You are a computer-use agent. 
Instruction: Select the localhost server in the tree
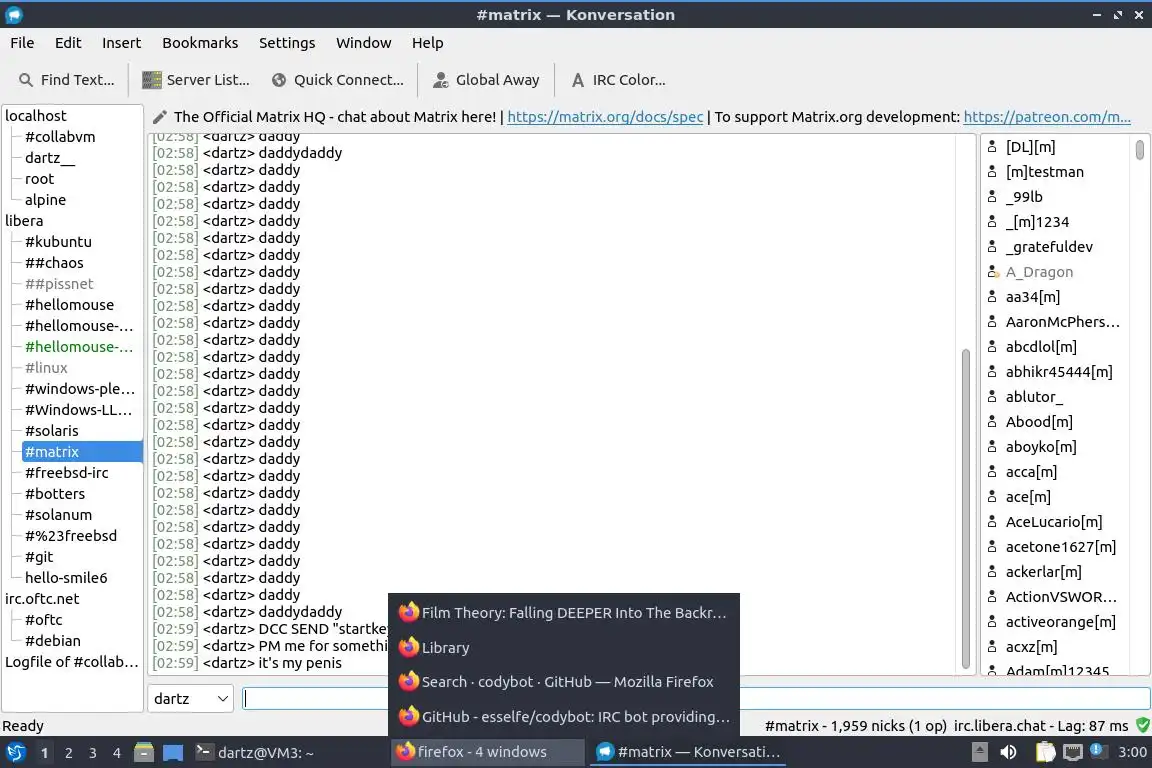click(x=35, y=115)
